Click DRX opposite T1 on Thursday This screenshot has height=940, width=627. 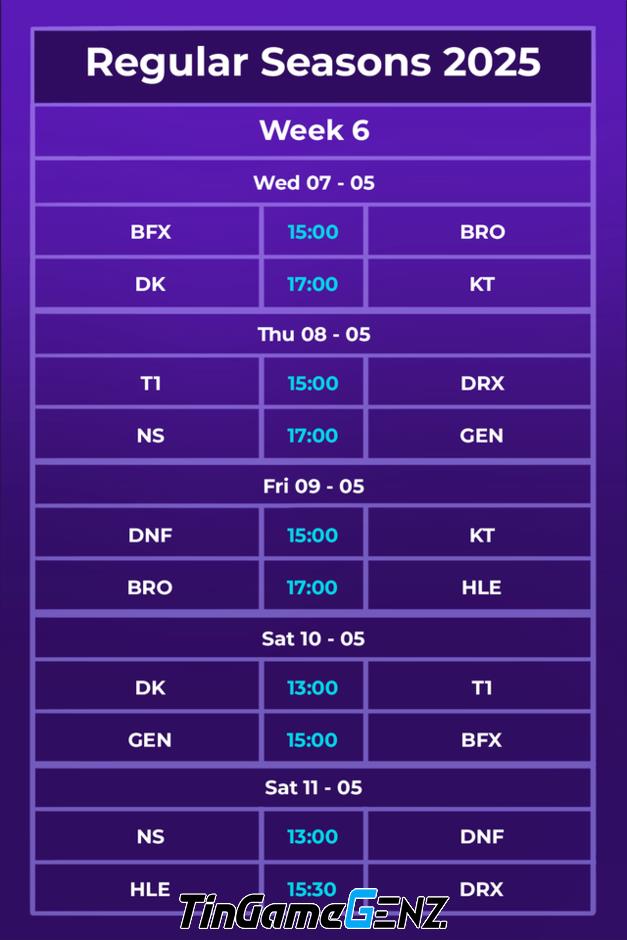[482, 383]
